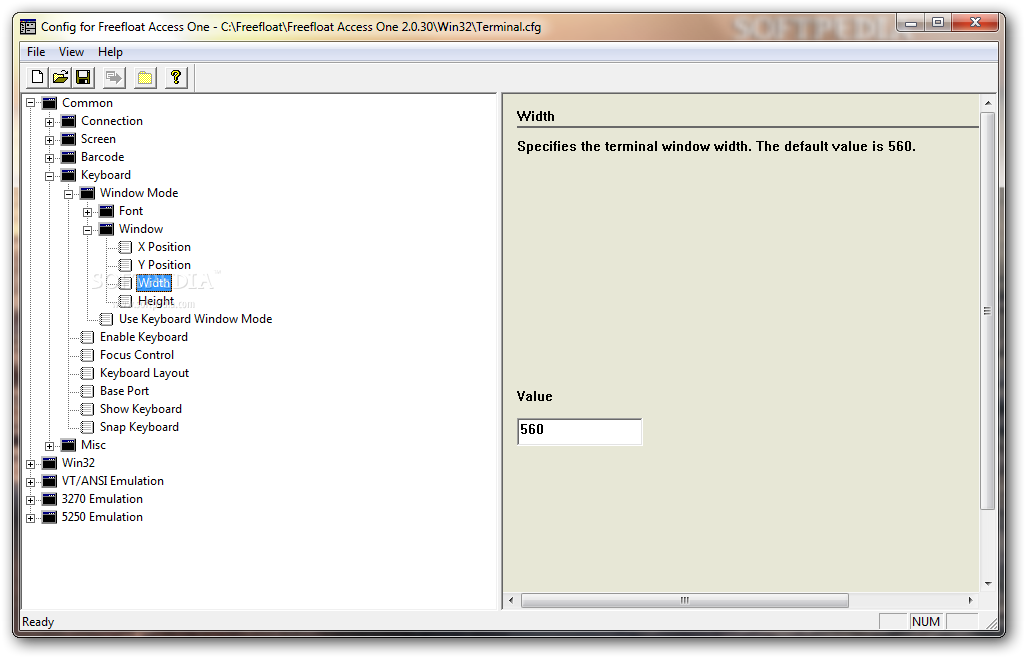Collapse the Common tree node
The image size is (1026, 658).
pos(30,103)
